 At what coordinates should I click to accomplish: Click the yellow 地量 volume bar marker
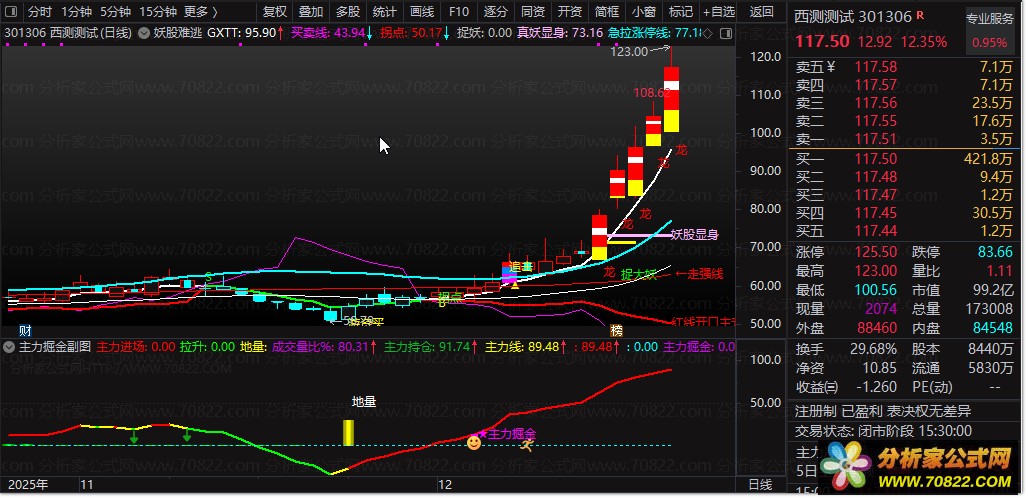point(349,432)
